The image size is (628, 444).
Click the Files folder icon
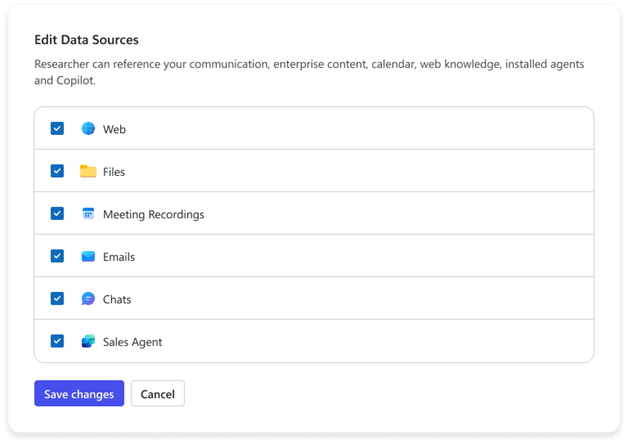click(88, 171)
